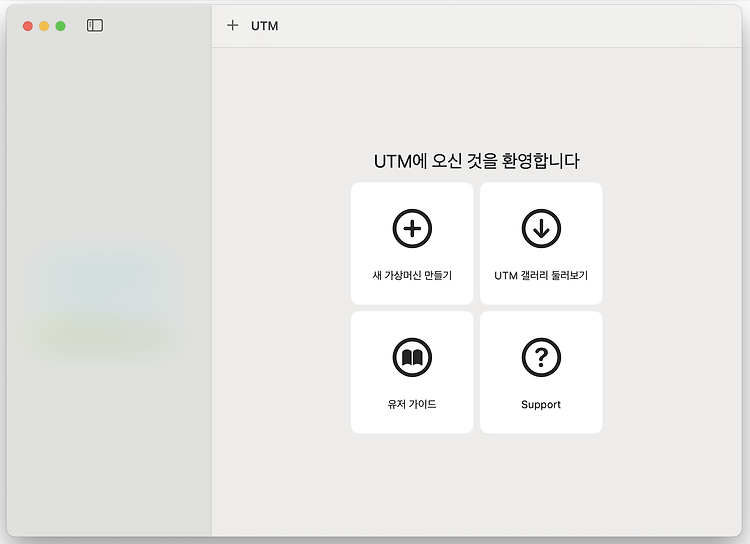
Task: Click the UTM window title text
Action: click(265, 26)
